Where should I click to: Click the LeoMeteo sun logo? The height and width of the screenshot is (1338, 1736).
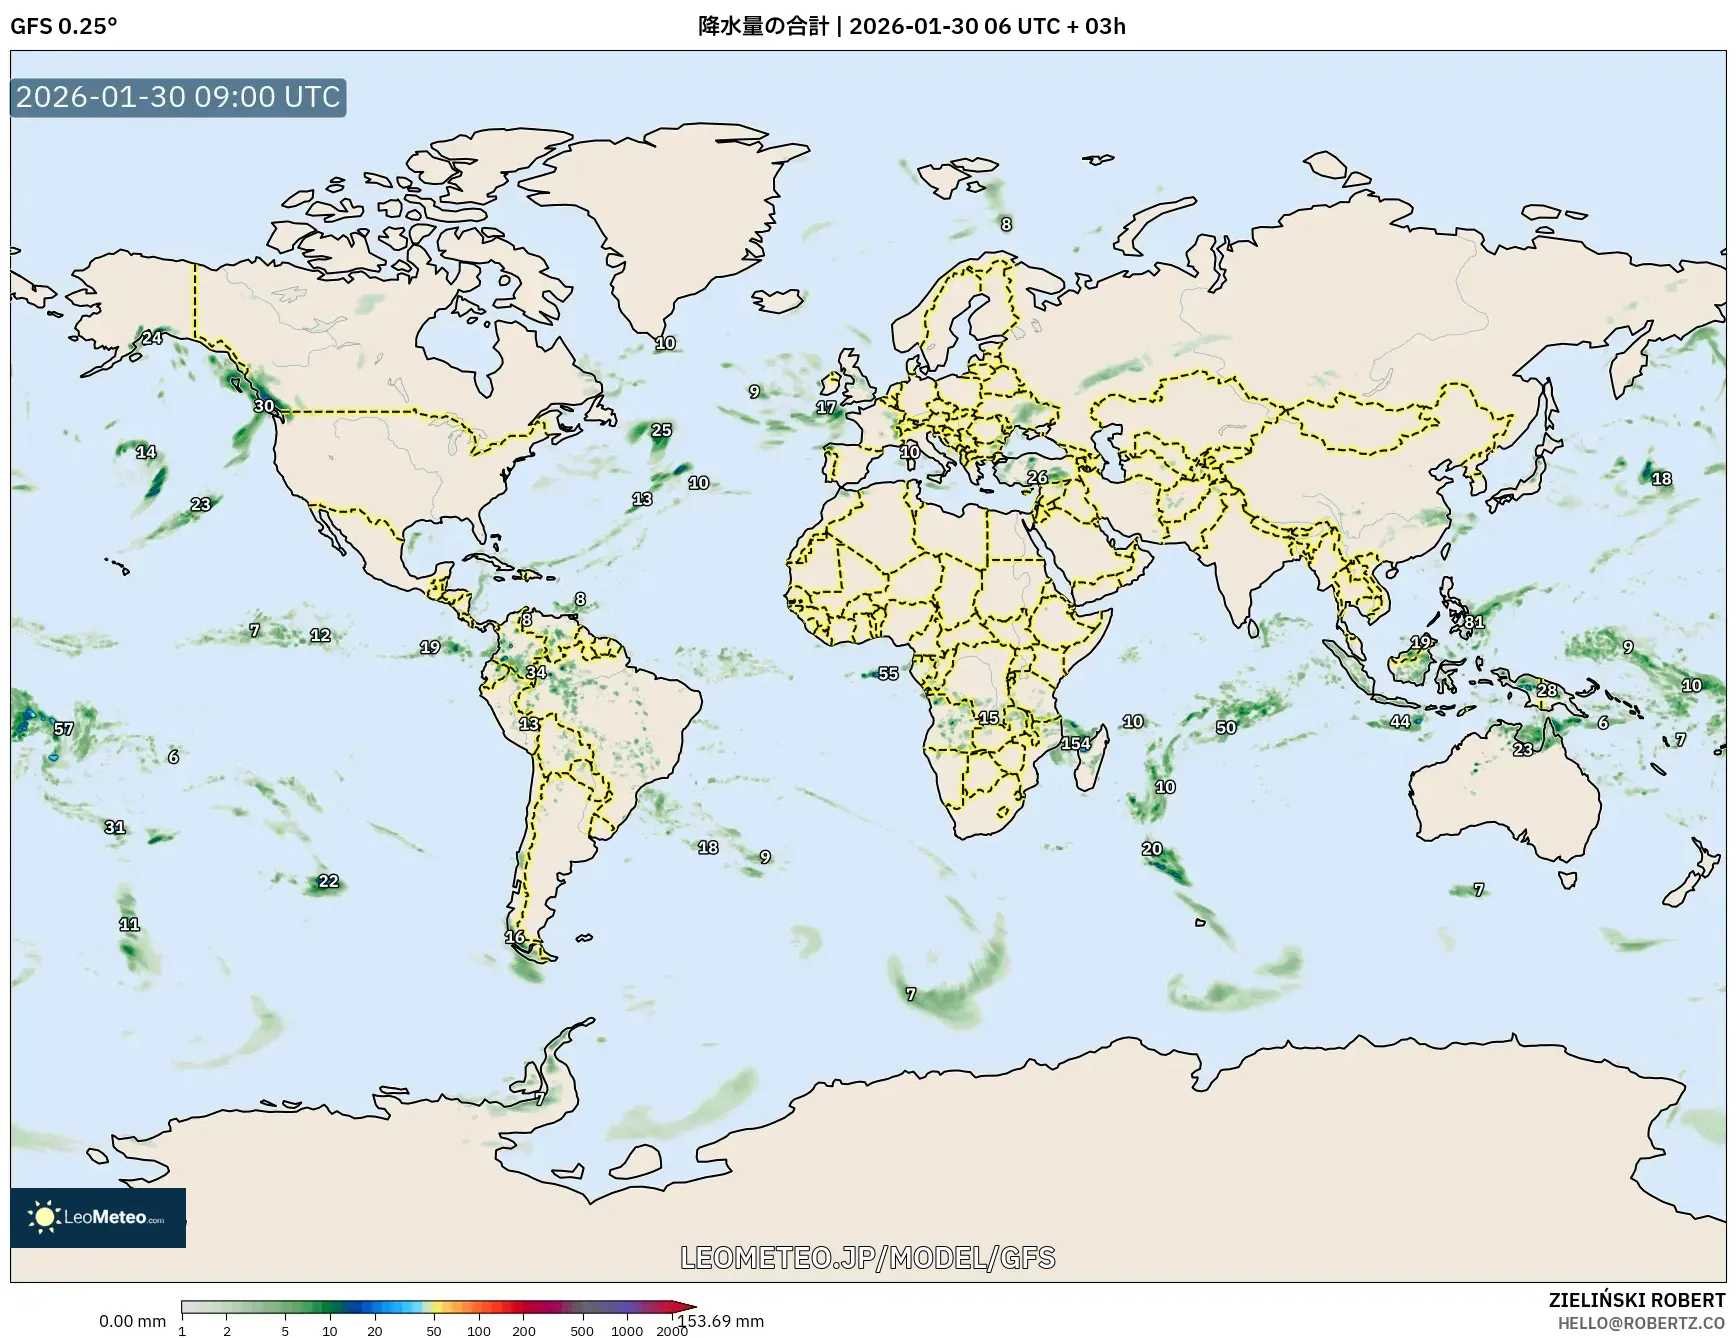[x=44, y=1216]
